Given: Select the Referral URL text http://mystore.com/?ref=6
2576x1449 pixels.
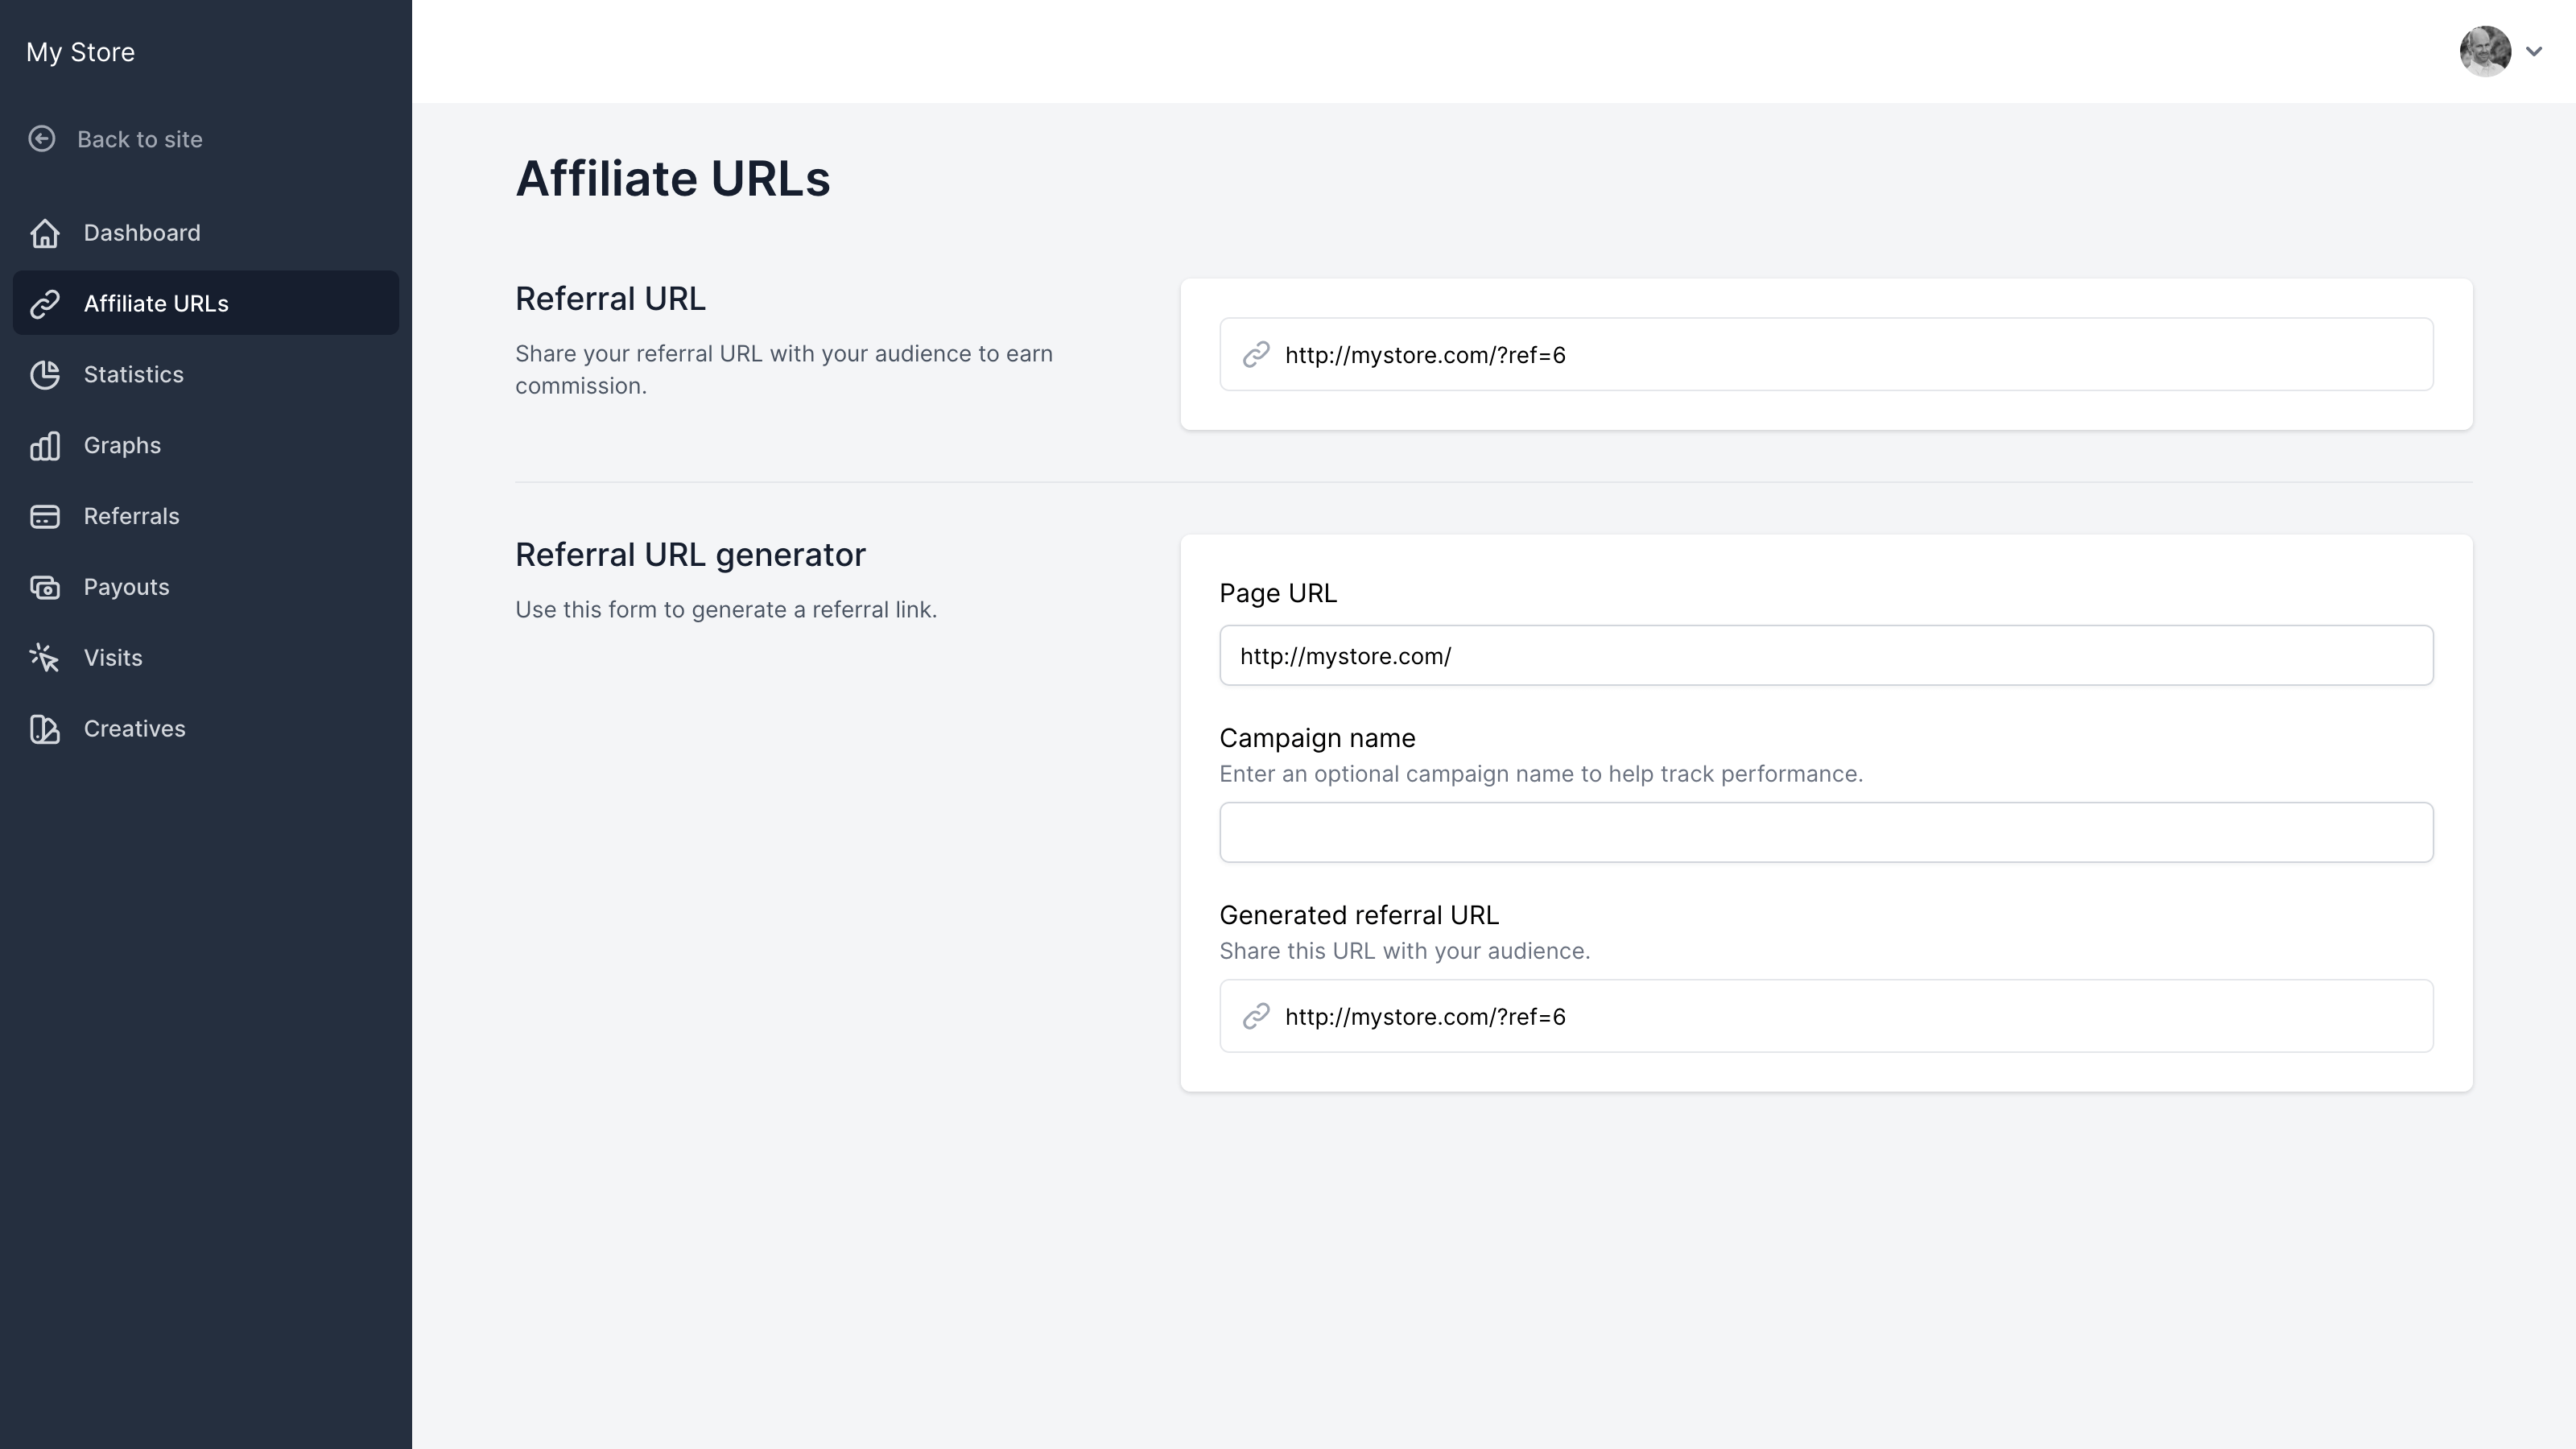Looking at the screenshot, I should tap(1425, 355).
